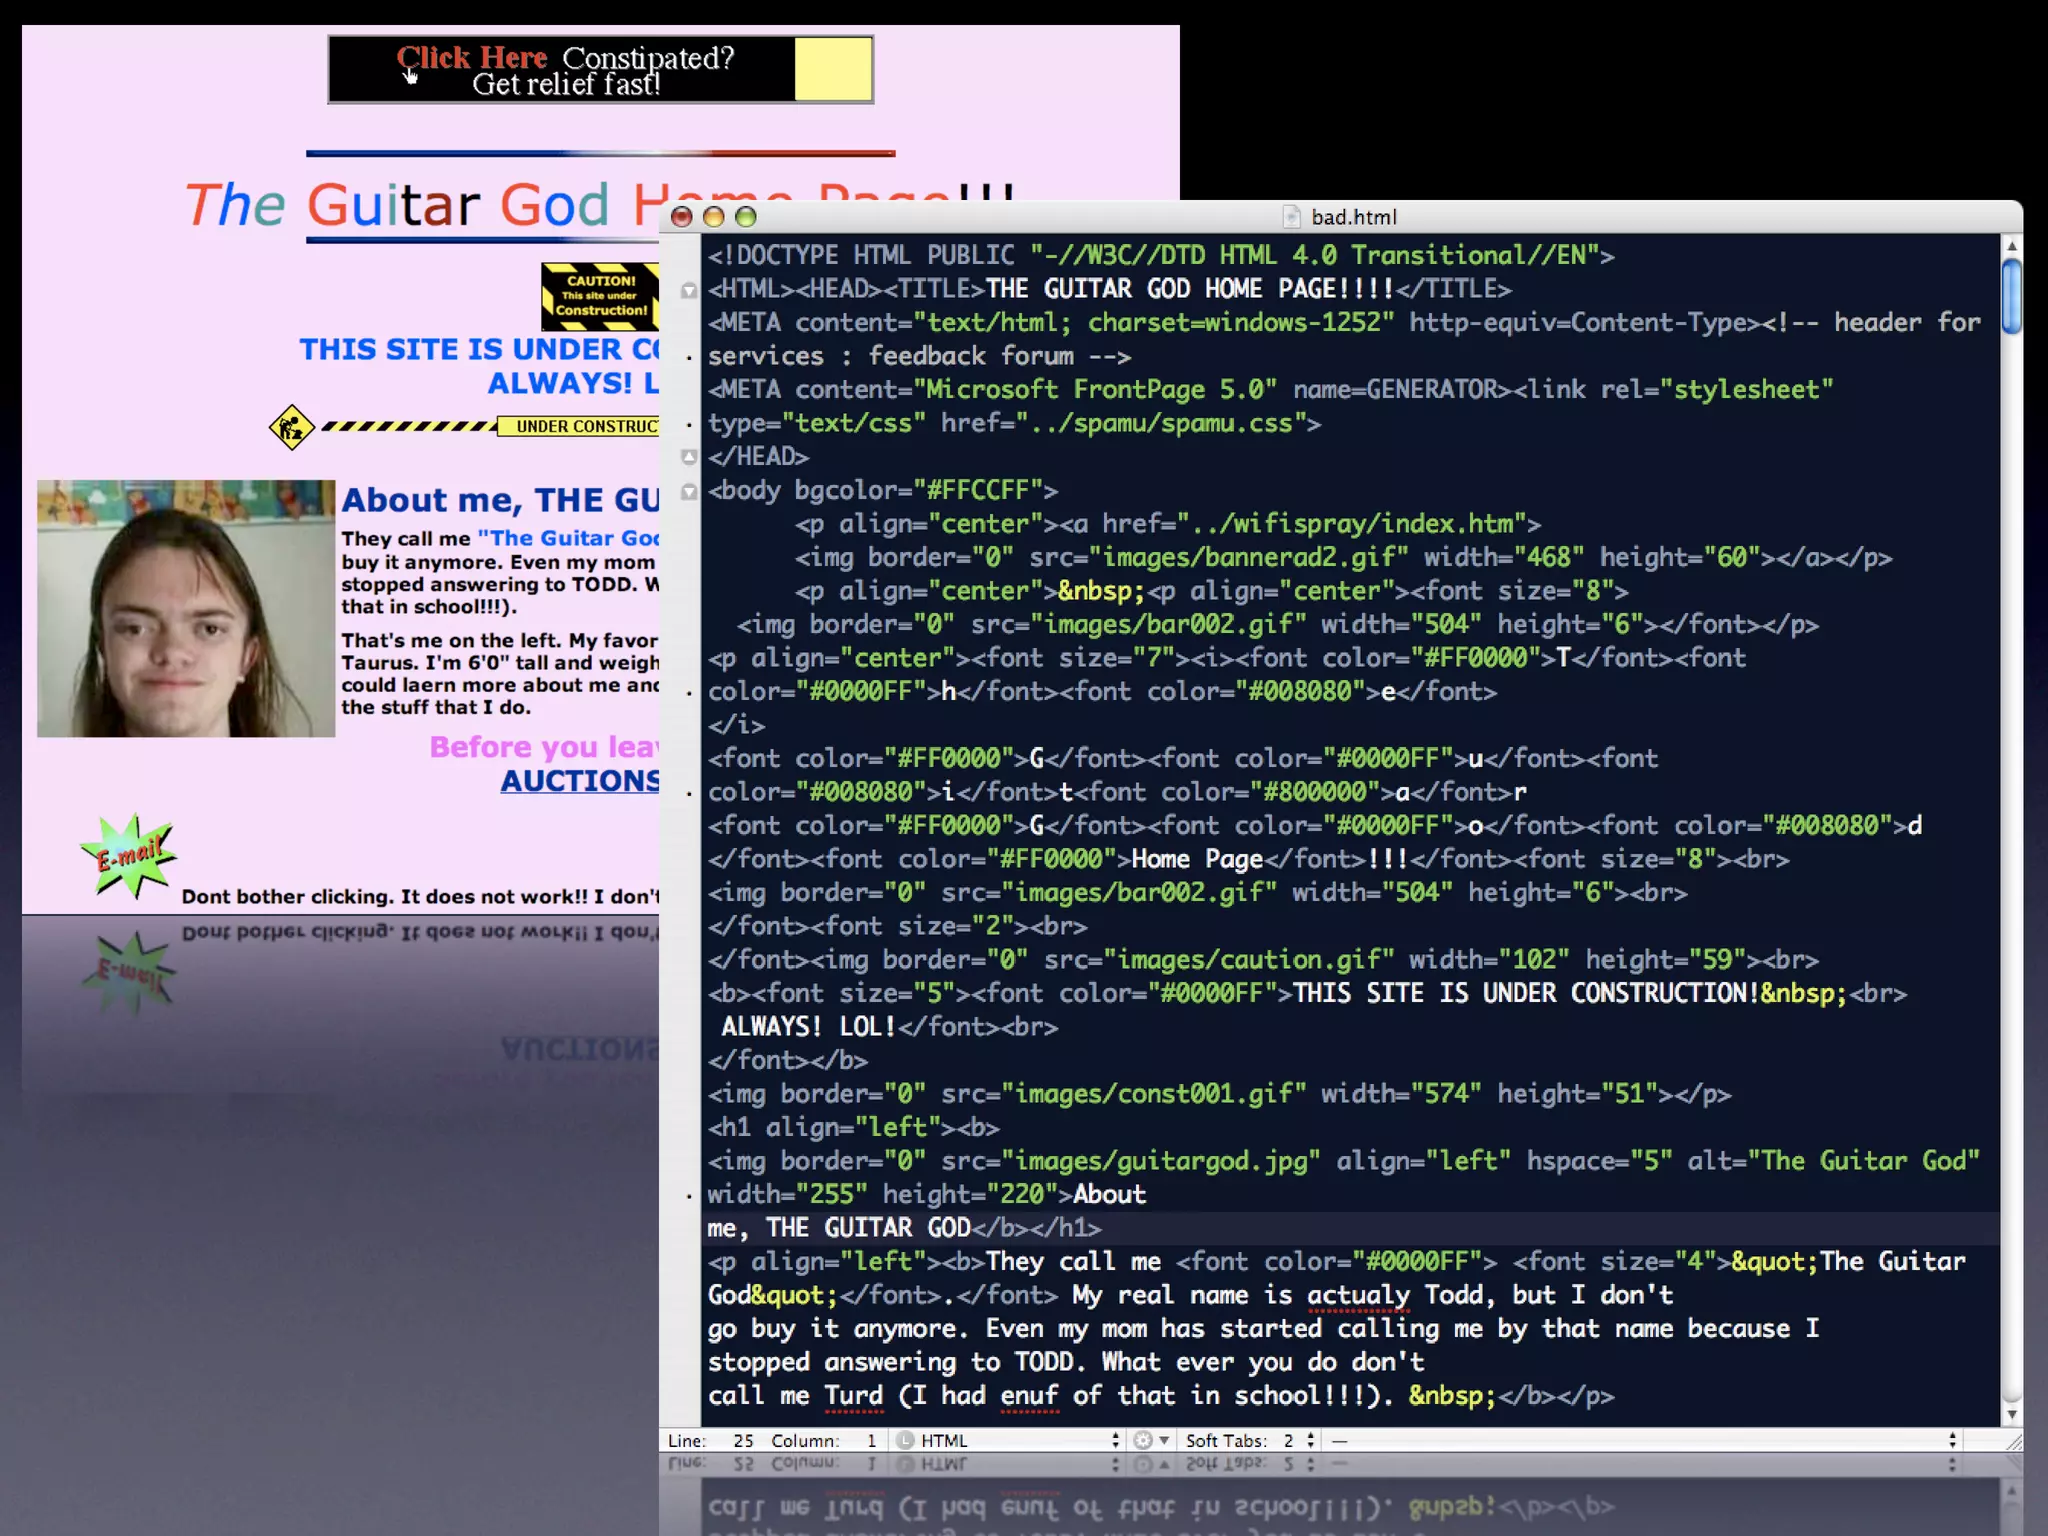Click the Constipated banner ad

point(565,70)
